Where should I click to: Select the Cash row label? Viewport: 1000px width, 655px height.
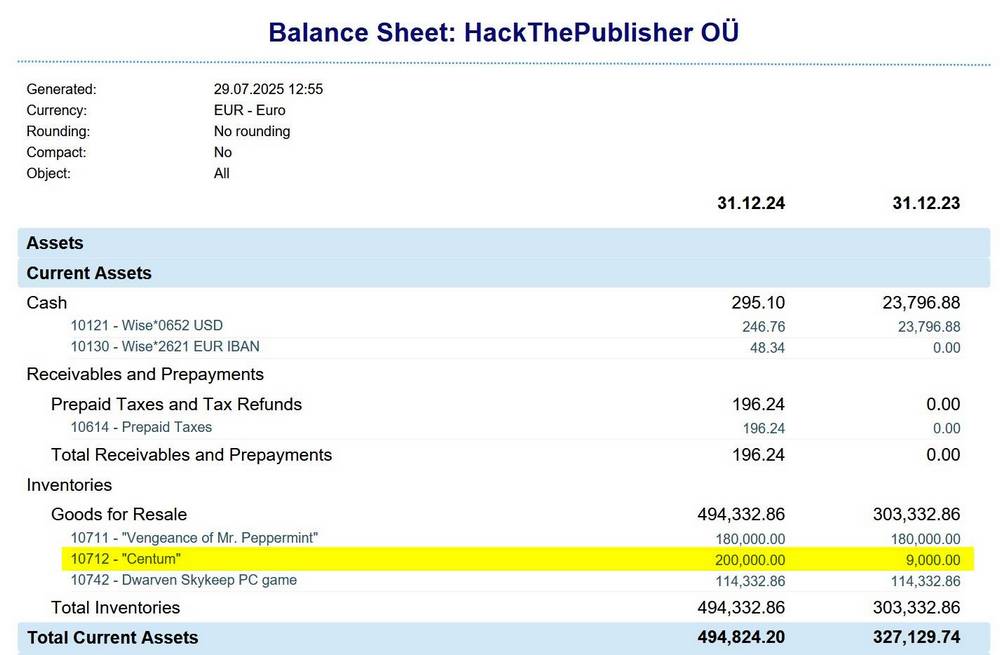pyautogui.click(x=47, y=302)
